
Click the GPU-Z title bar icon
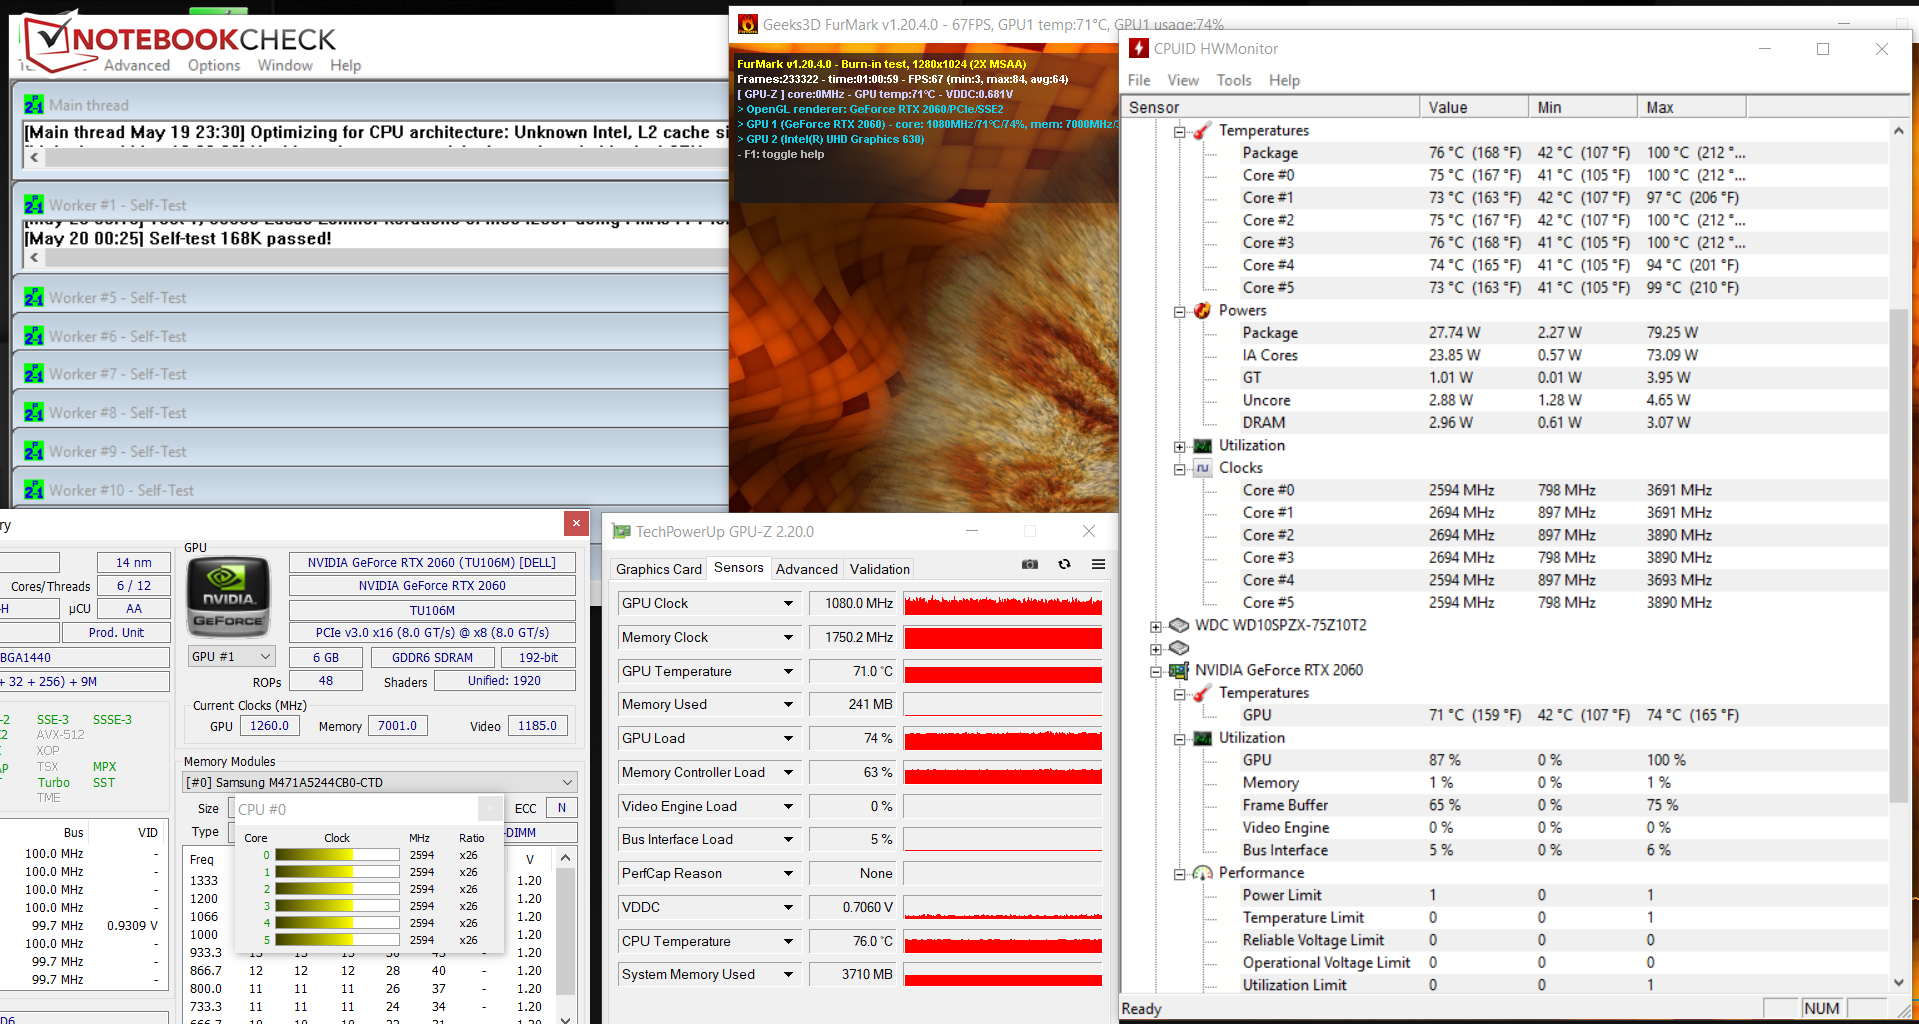click(x=621, y=531)
